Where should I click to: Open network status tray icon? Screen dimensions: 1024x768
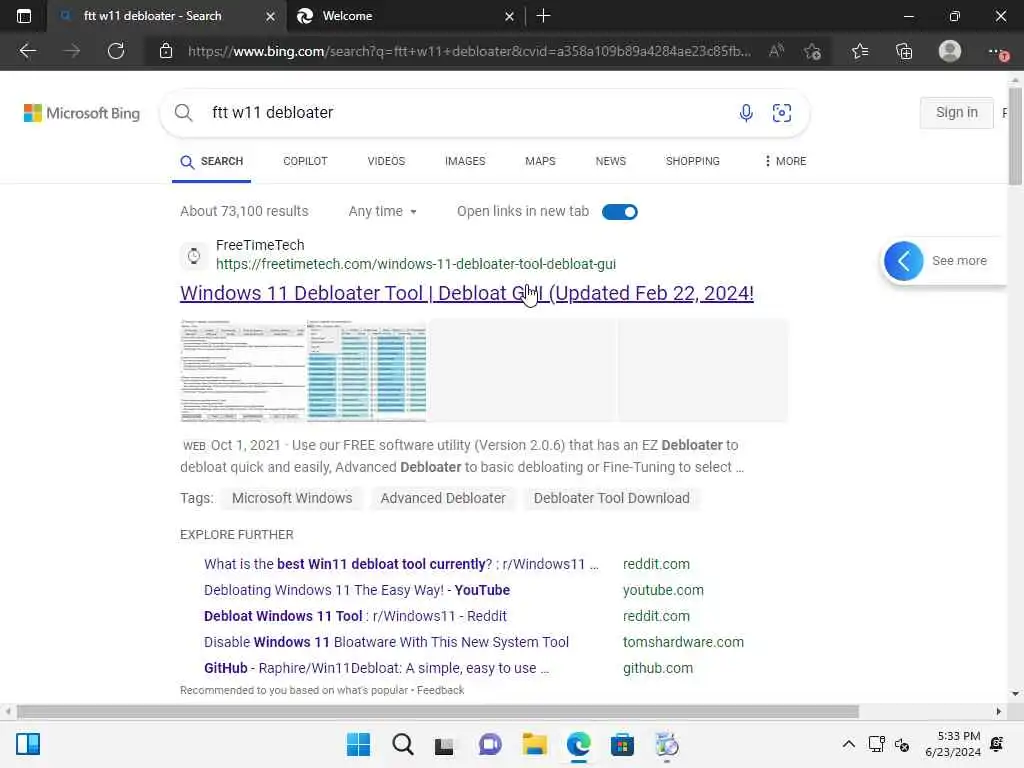(x=876, y=744)
